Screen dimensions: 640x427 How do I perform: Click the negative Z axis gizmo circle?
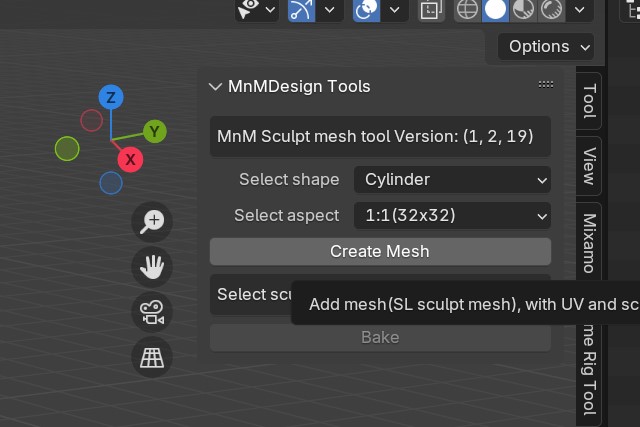[x=111, y=183]
